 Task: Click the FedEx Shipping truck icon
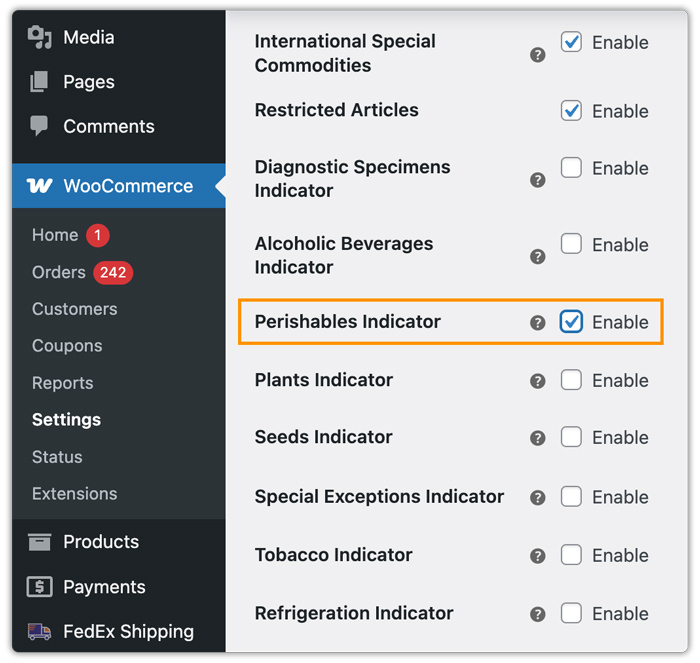point(39,631)
